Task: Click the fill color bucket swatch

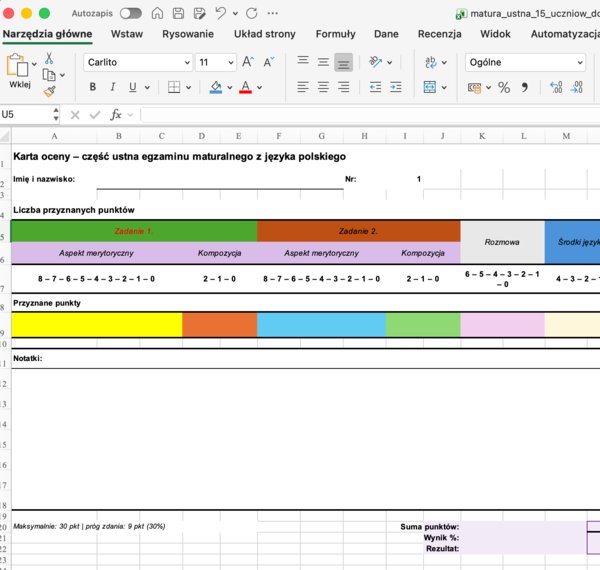Action: click(x=216, y=87)
